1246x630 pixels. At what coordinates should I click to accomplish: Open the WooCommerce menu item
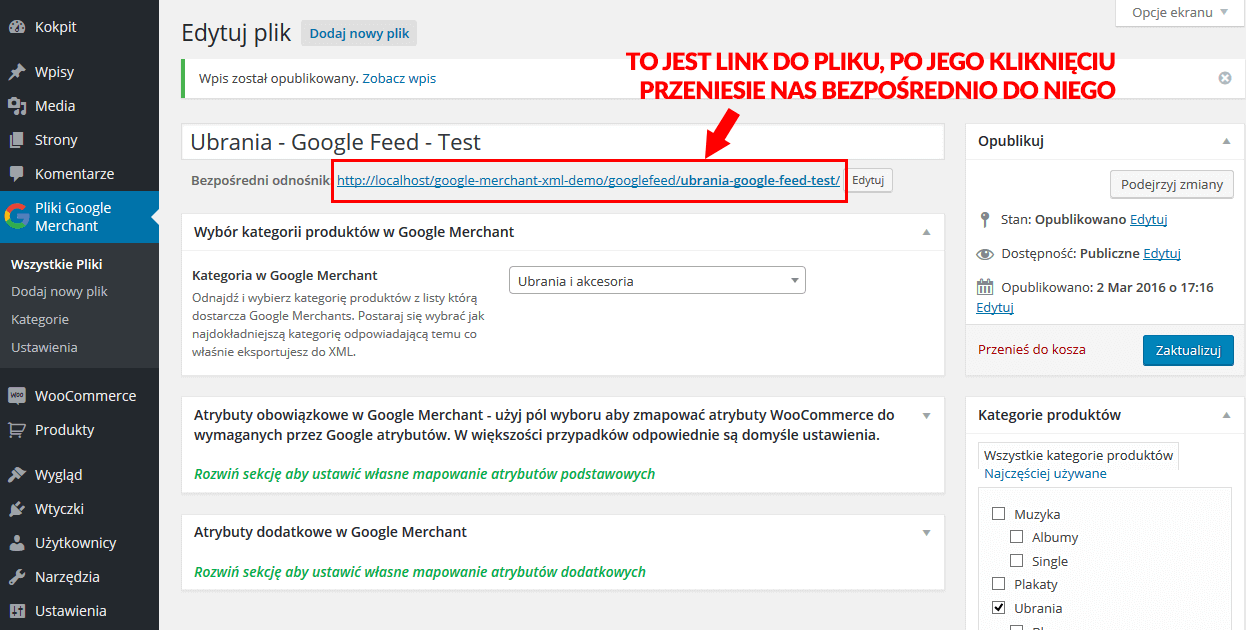tap(79, 396)
